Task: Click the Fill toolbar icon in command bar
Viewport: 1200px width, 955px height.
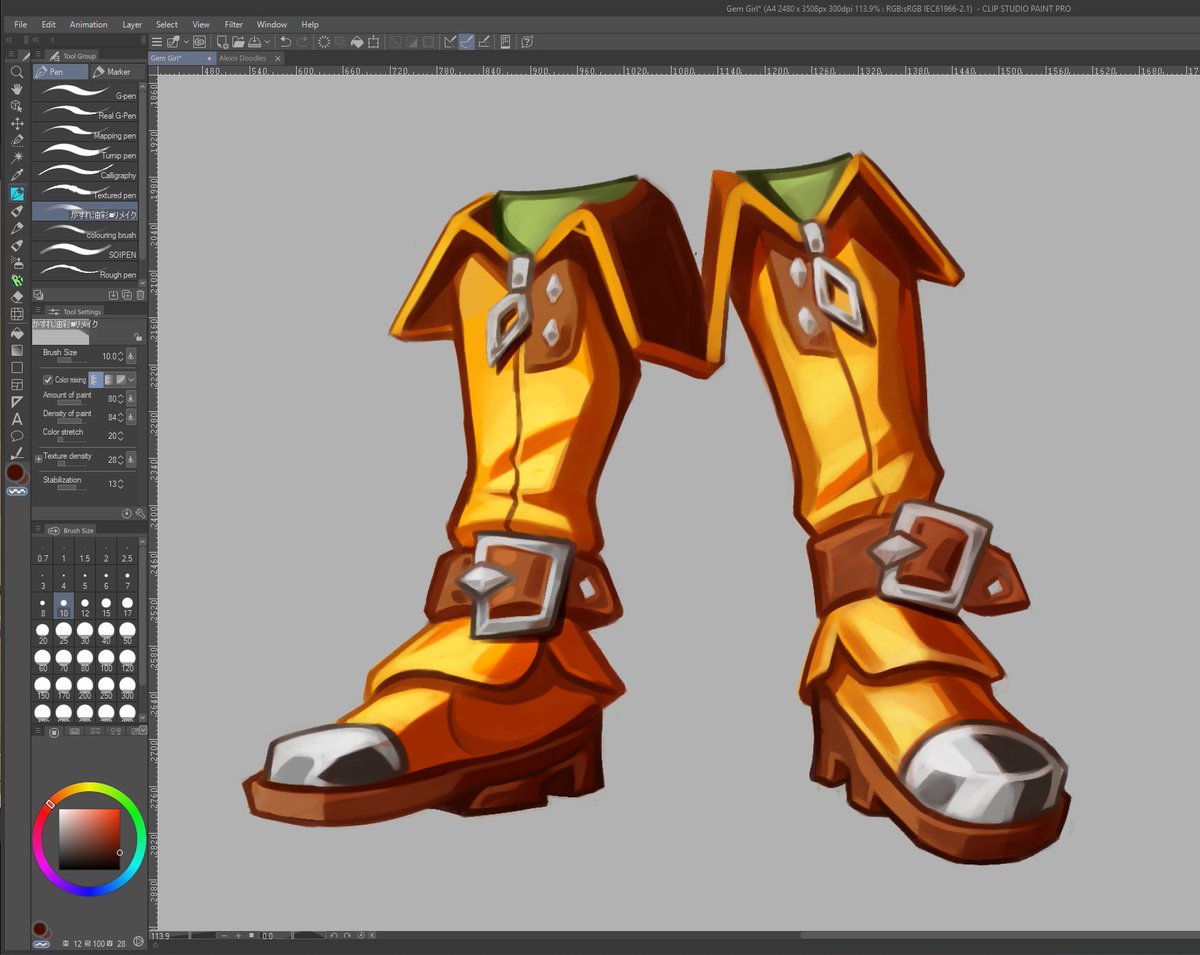Action: click(x=357, y=42)
